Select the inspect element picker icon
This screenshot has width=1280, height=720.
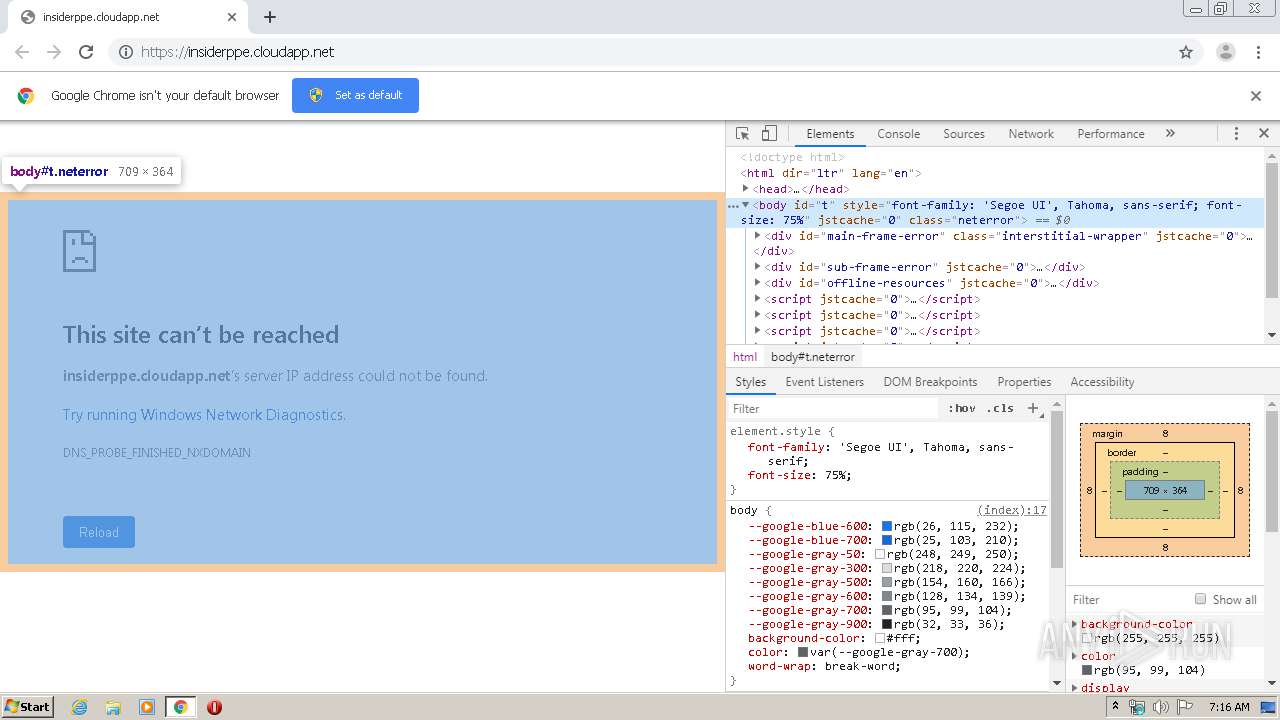pos(743,133)
